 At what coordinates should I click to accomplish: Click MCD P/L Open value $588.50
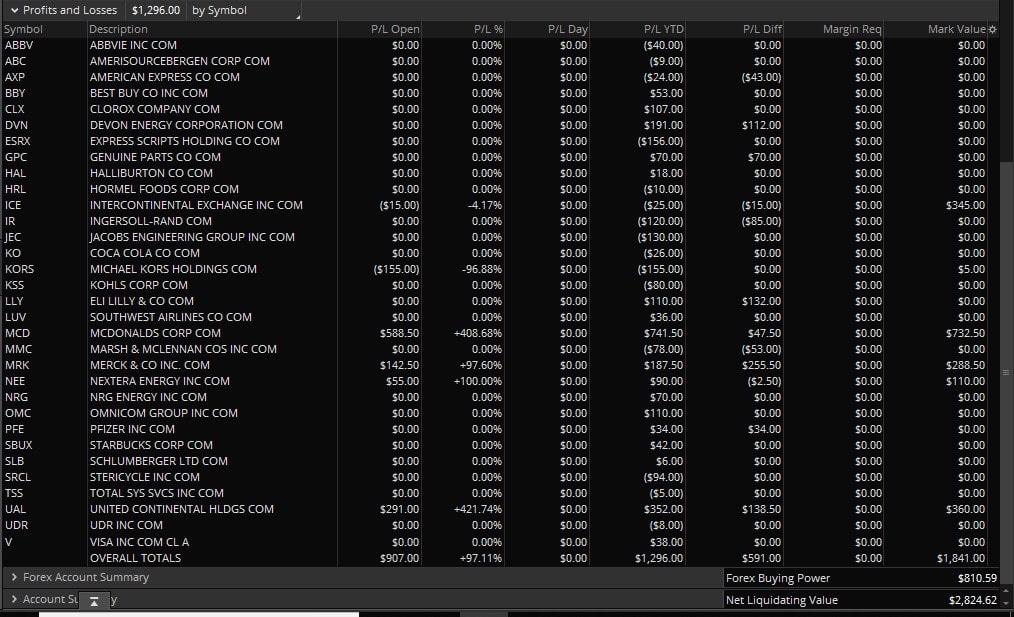click(399, 333)
